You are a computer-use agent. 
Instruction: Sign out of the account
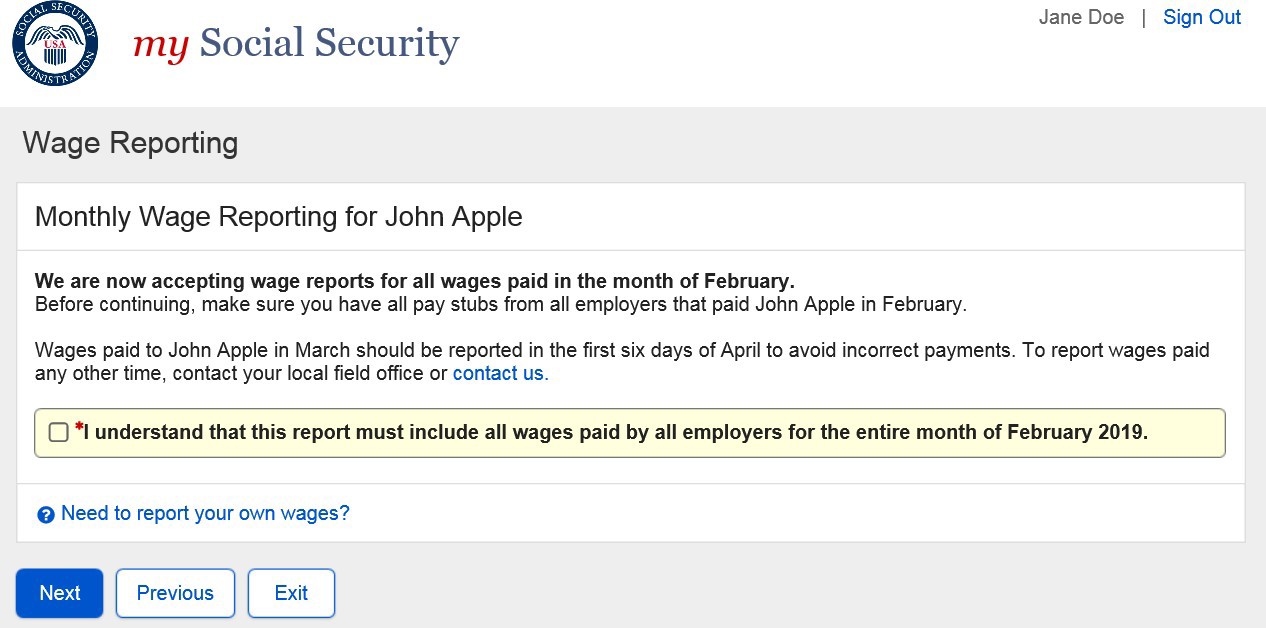pyautogui.click(x=1201, y=18)
